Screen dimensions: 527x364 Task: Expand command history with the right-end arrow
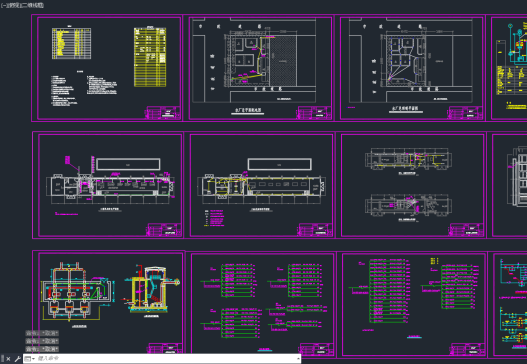pos(298,359)
